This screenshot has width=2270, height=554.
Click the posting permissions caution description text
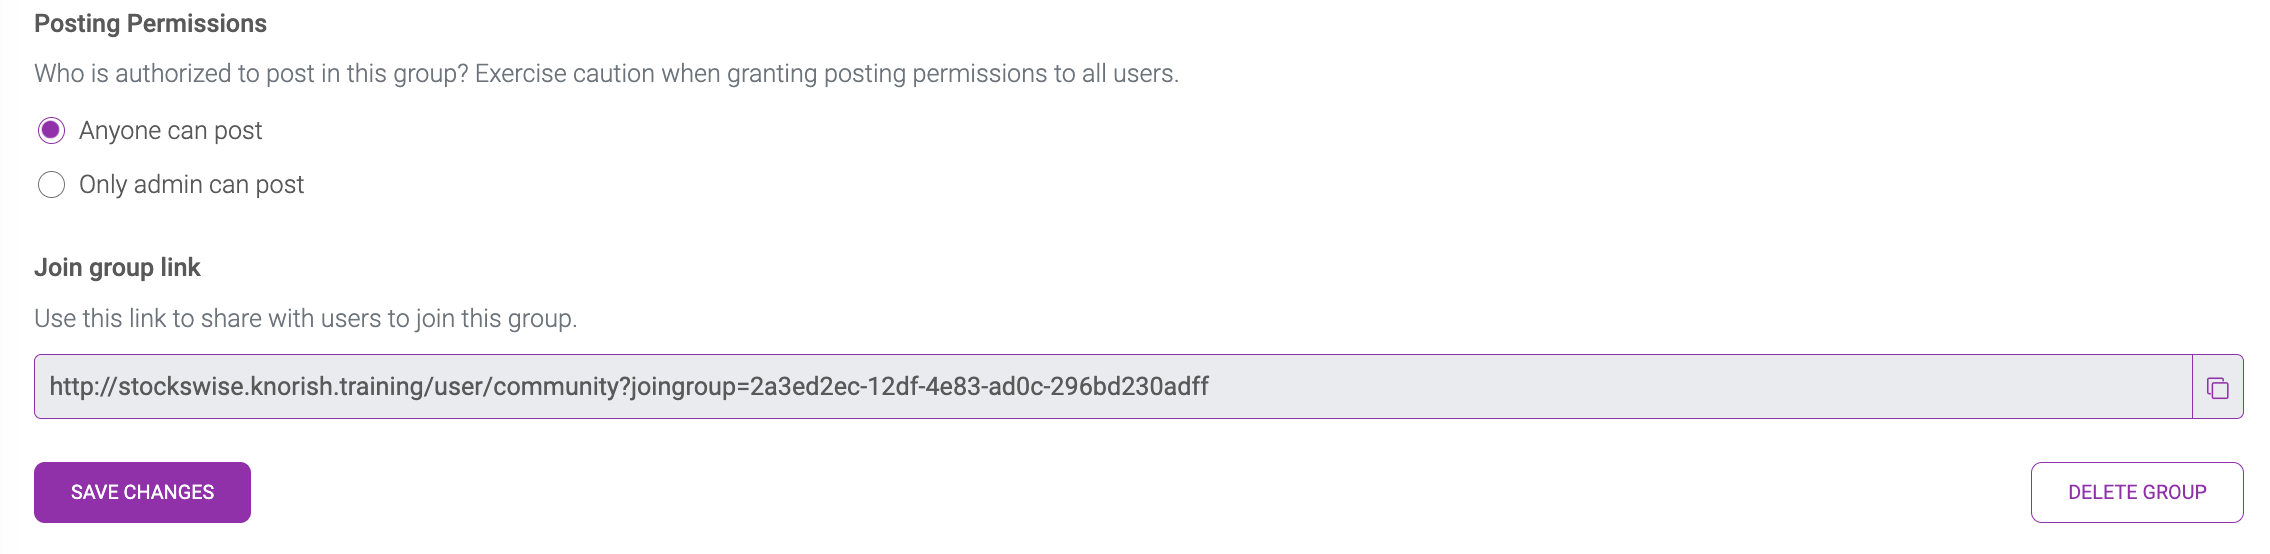click(606, 74)
